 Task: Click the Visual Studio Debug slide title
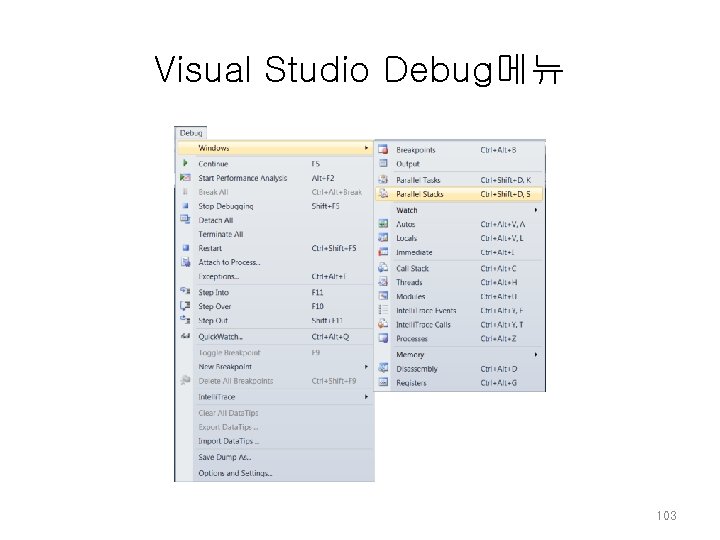[358, 70]
